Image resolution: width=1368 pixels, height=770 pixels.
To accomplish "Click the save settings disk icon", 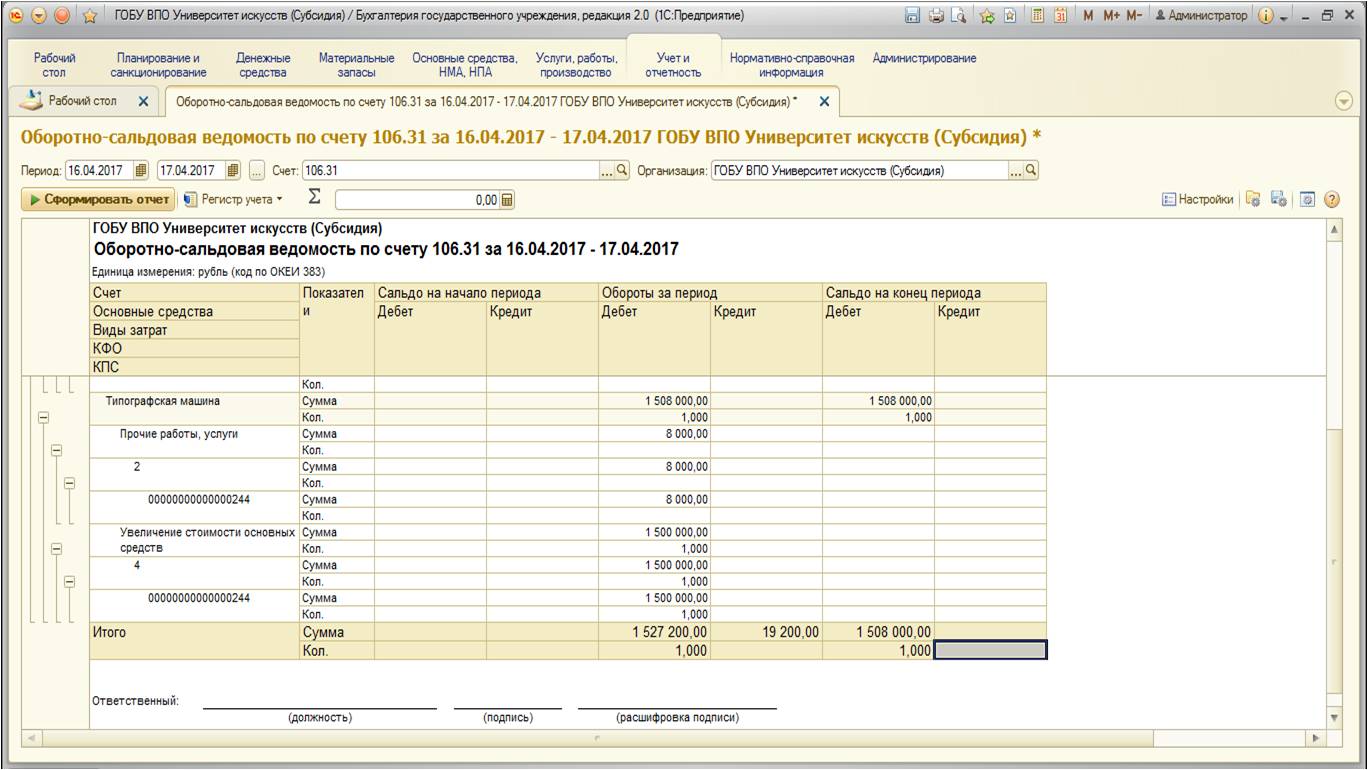I will (x=1279, y=200).
